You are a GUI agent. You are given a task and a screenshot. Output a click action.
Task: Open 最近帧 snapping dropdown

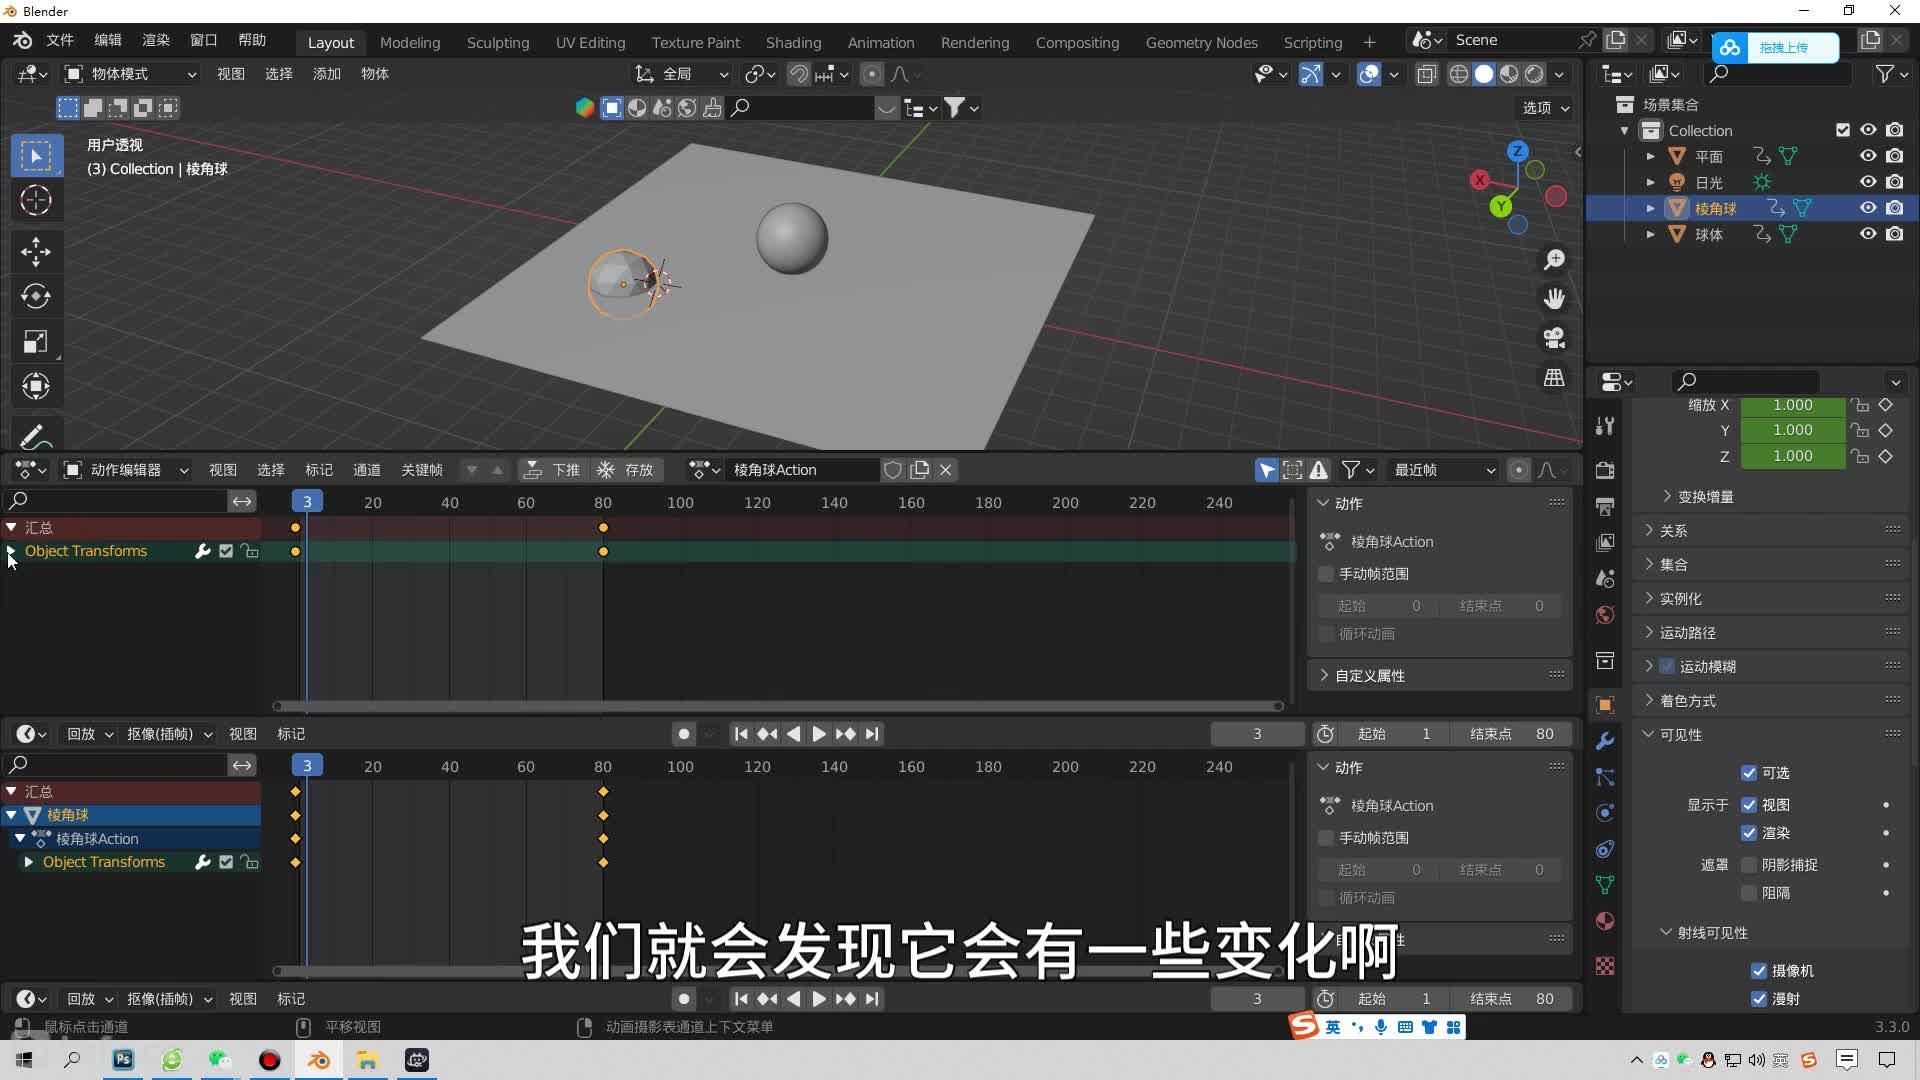coord(1444,470)
